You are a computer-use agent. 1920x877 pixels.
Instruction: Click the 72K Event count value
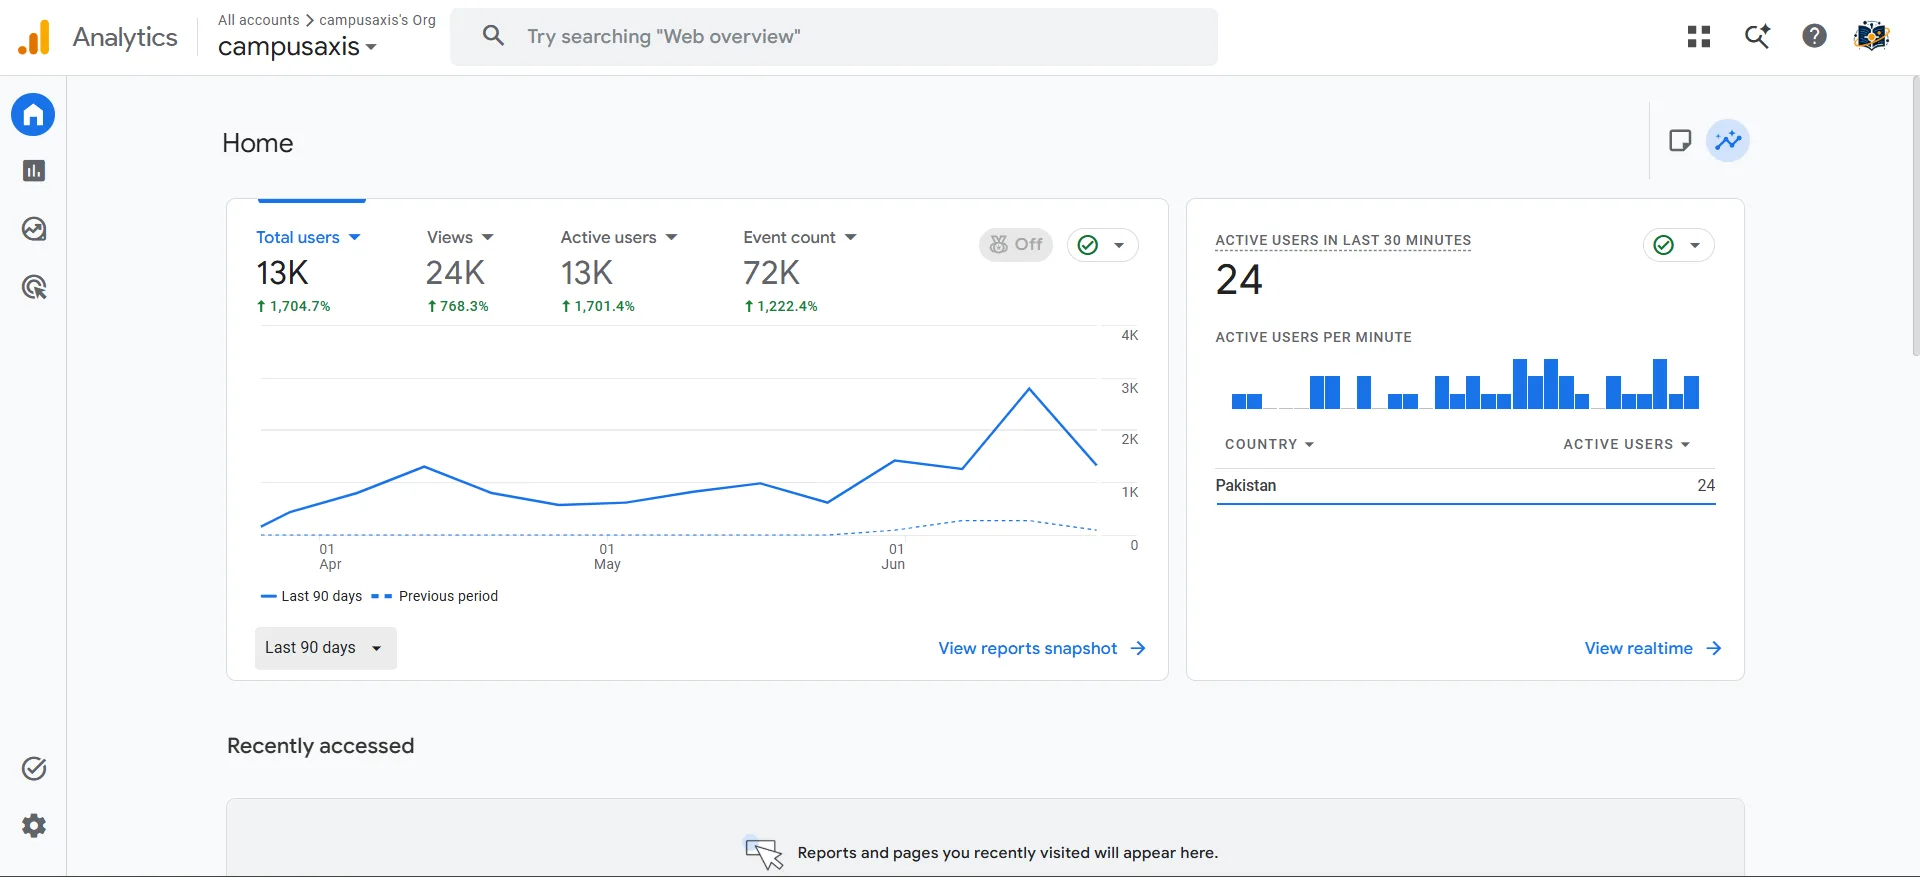pyautogui.click(x=771, y=273)
